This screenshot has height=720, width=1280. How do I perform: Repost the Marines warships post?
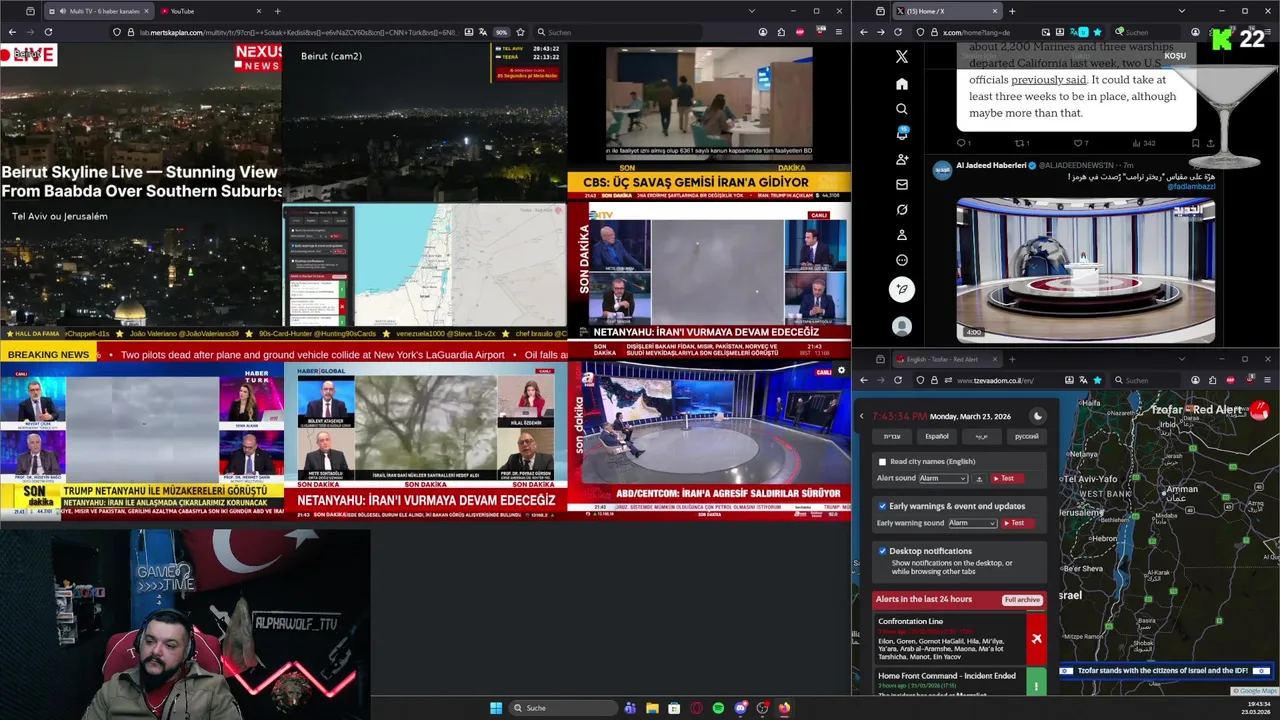(1022, 143)
